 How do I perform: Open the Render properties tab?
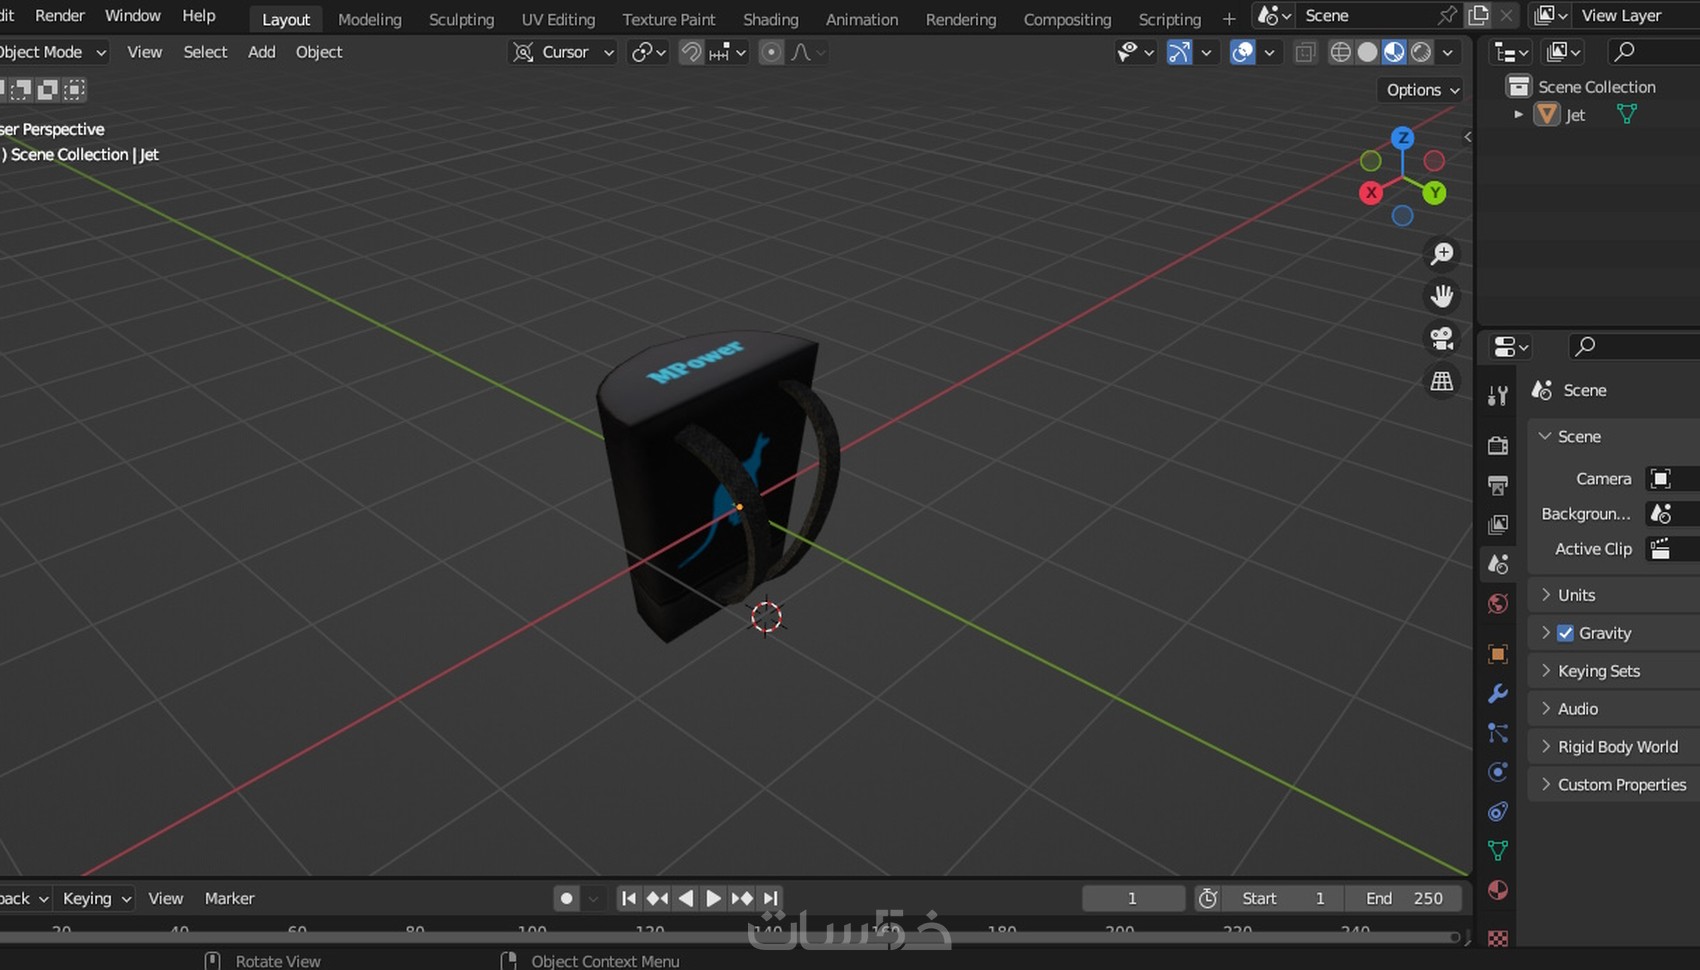1498,445
